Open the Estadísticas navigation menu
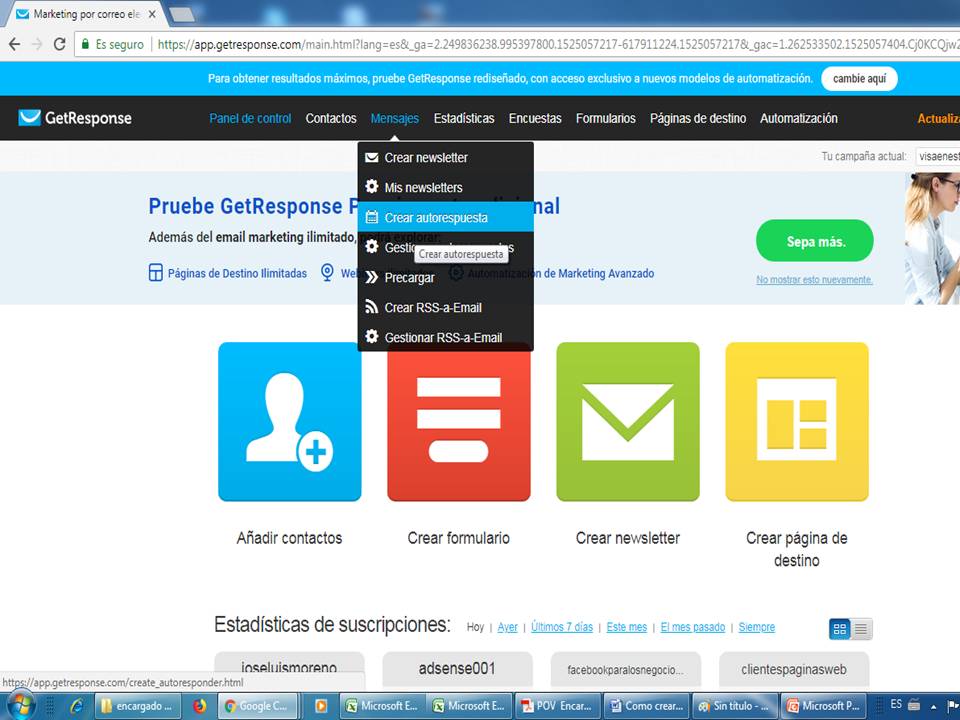 [x=464, y=118]
